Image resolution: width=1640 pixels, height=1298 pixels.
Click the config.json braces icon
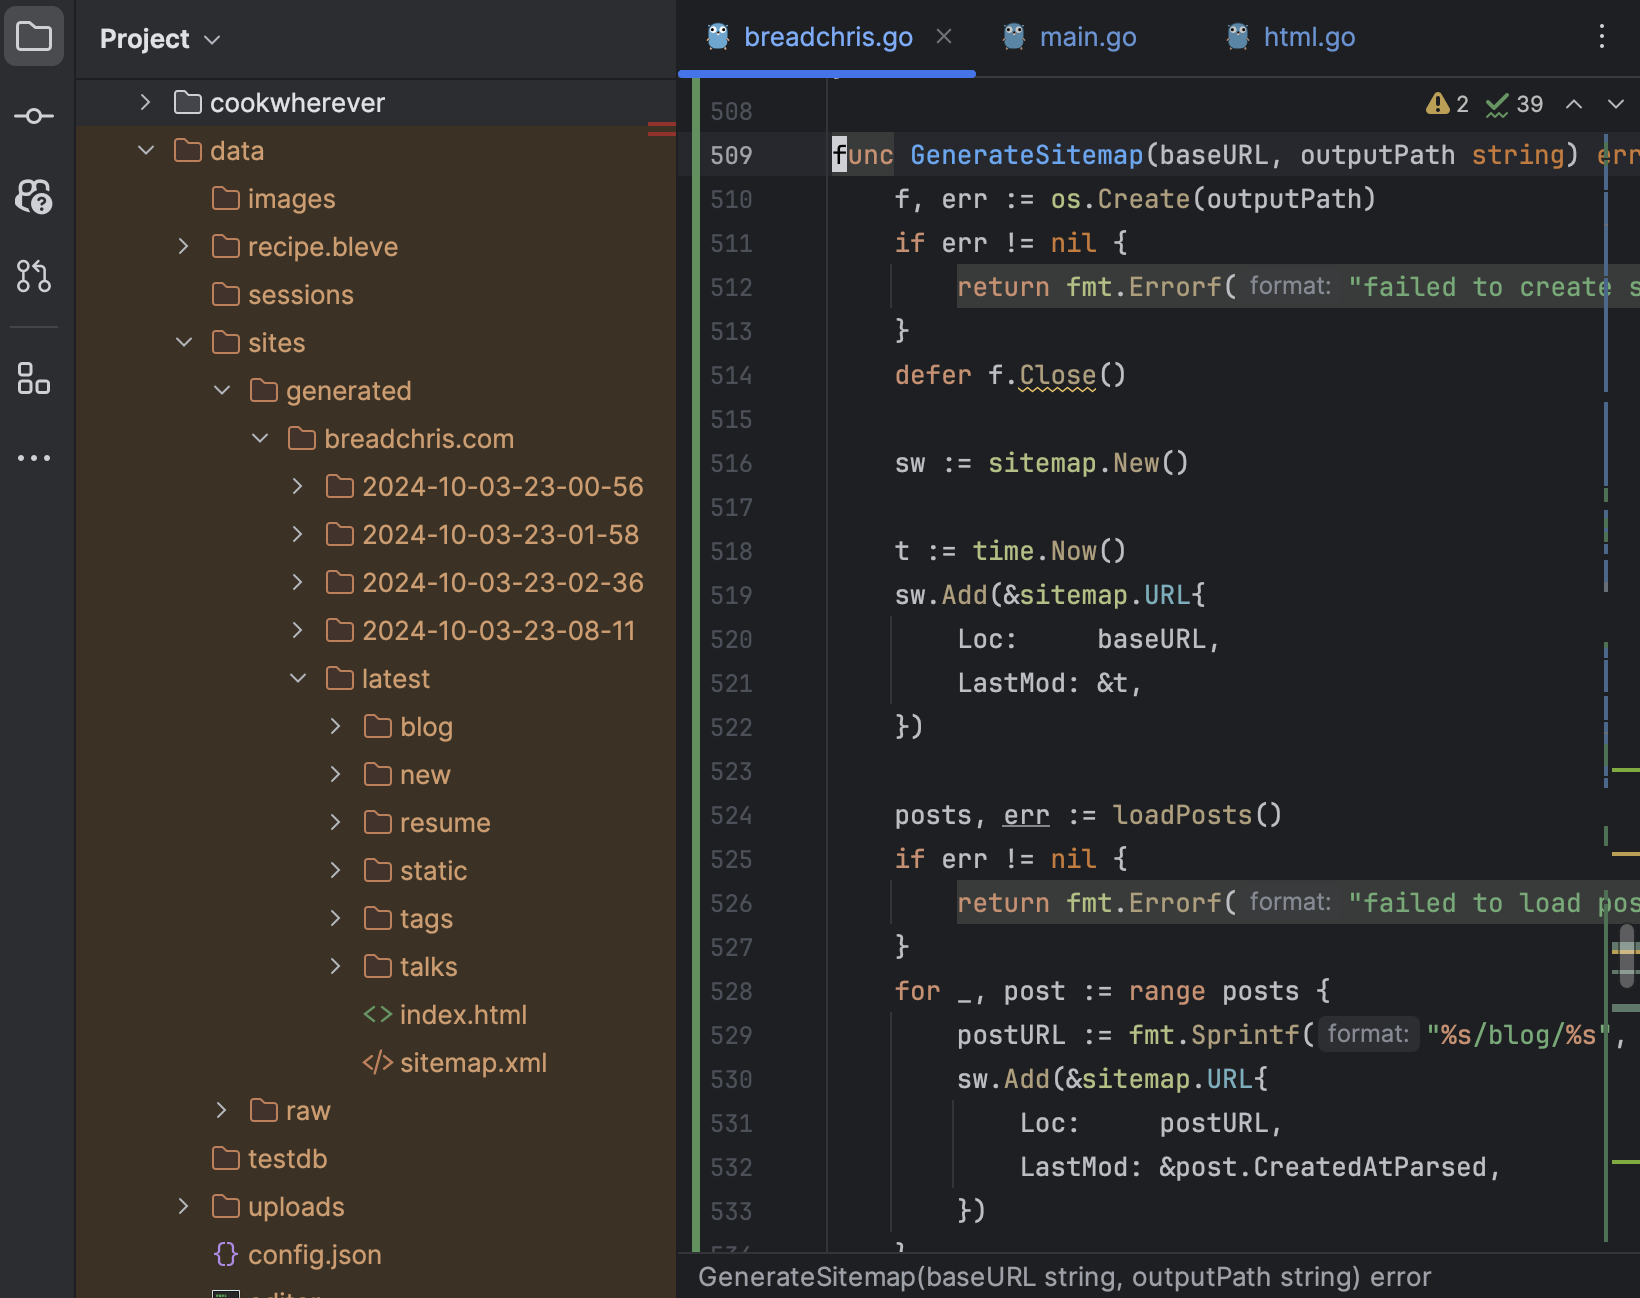pos(226,1255)
